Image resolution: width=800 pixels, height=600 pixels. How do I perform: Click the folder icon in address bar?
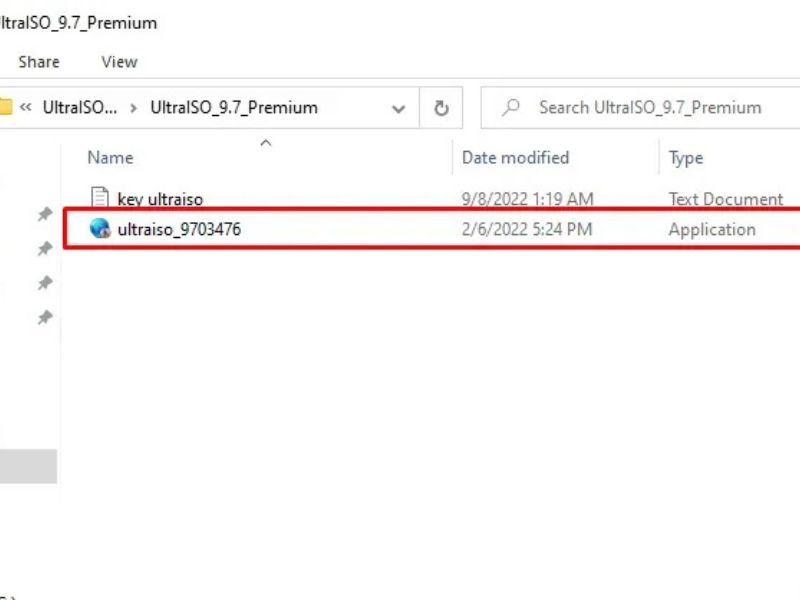click(5, 107)
